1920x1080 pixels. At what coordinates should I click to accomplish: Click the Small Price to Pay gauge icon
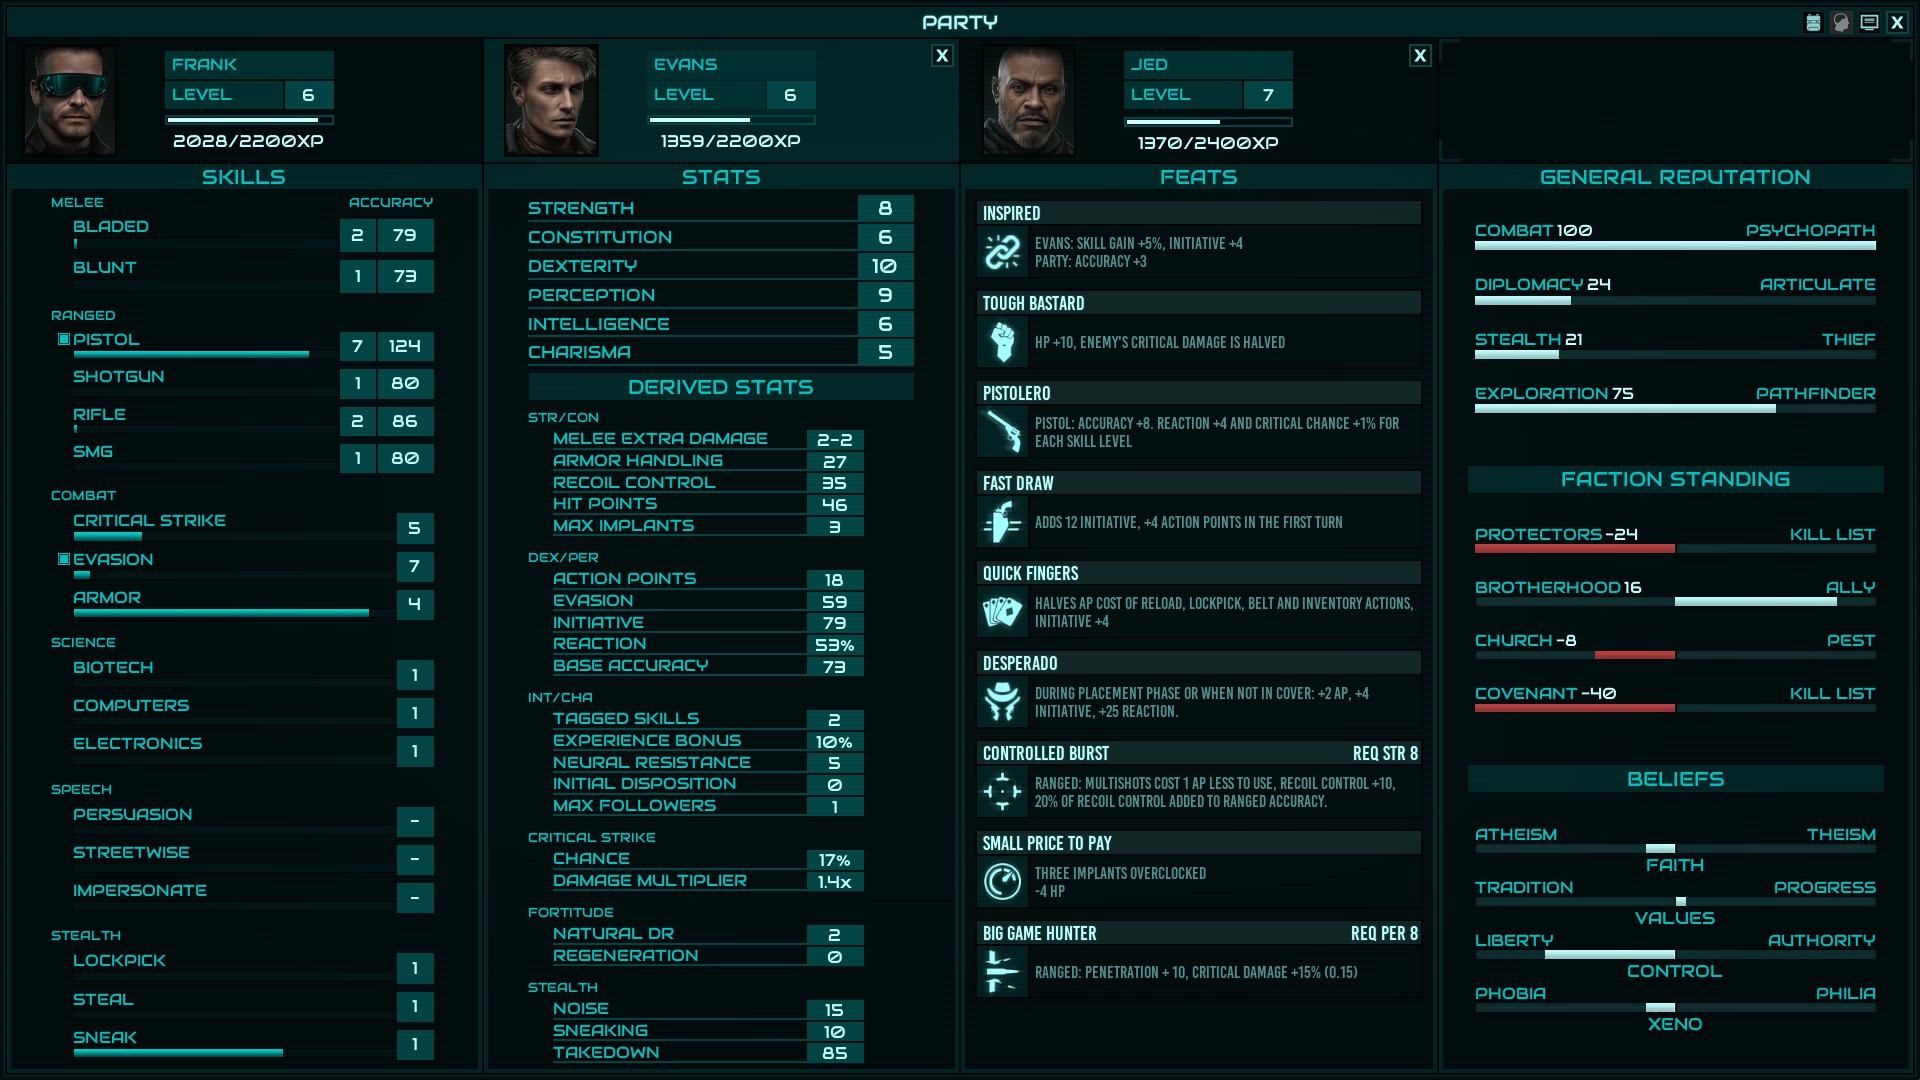point(1002,882)
